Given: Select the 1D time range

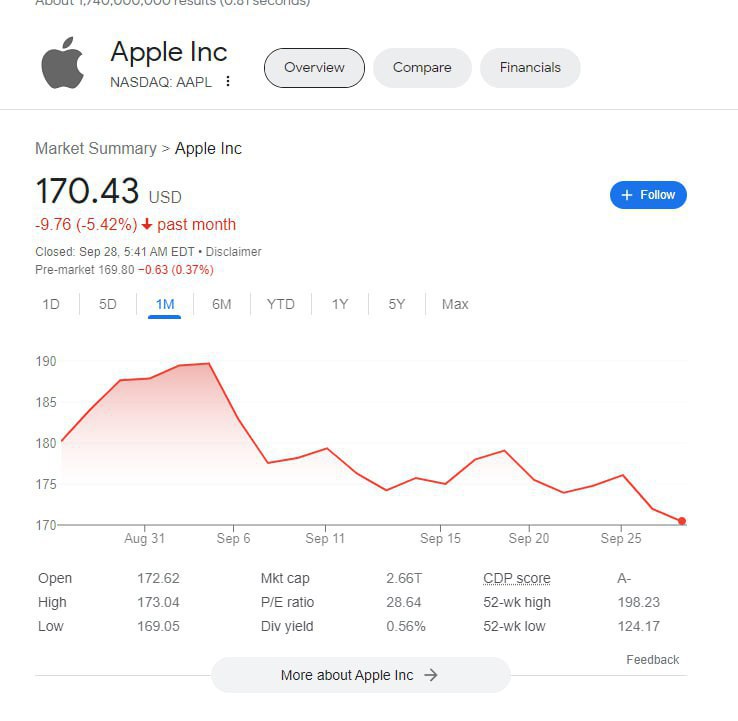Looking at the screenshot, I should pyautogui.click(x=51, y=304).
